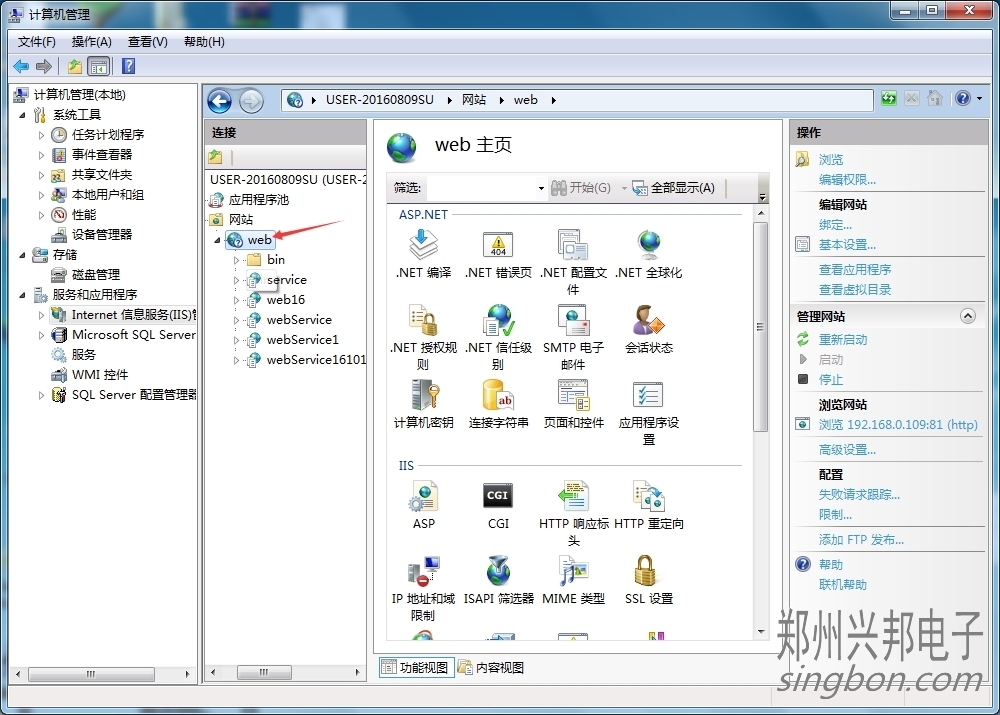
Task: Click the 基本设置... link
Action: (847, 245)
